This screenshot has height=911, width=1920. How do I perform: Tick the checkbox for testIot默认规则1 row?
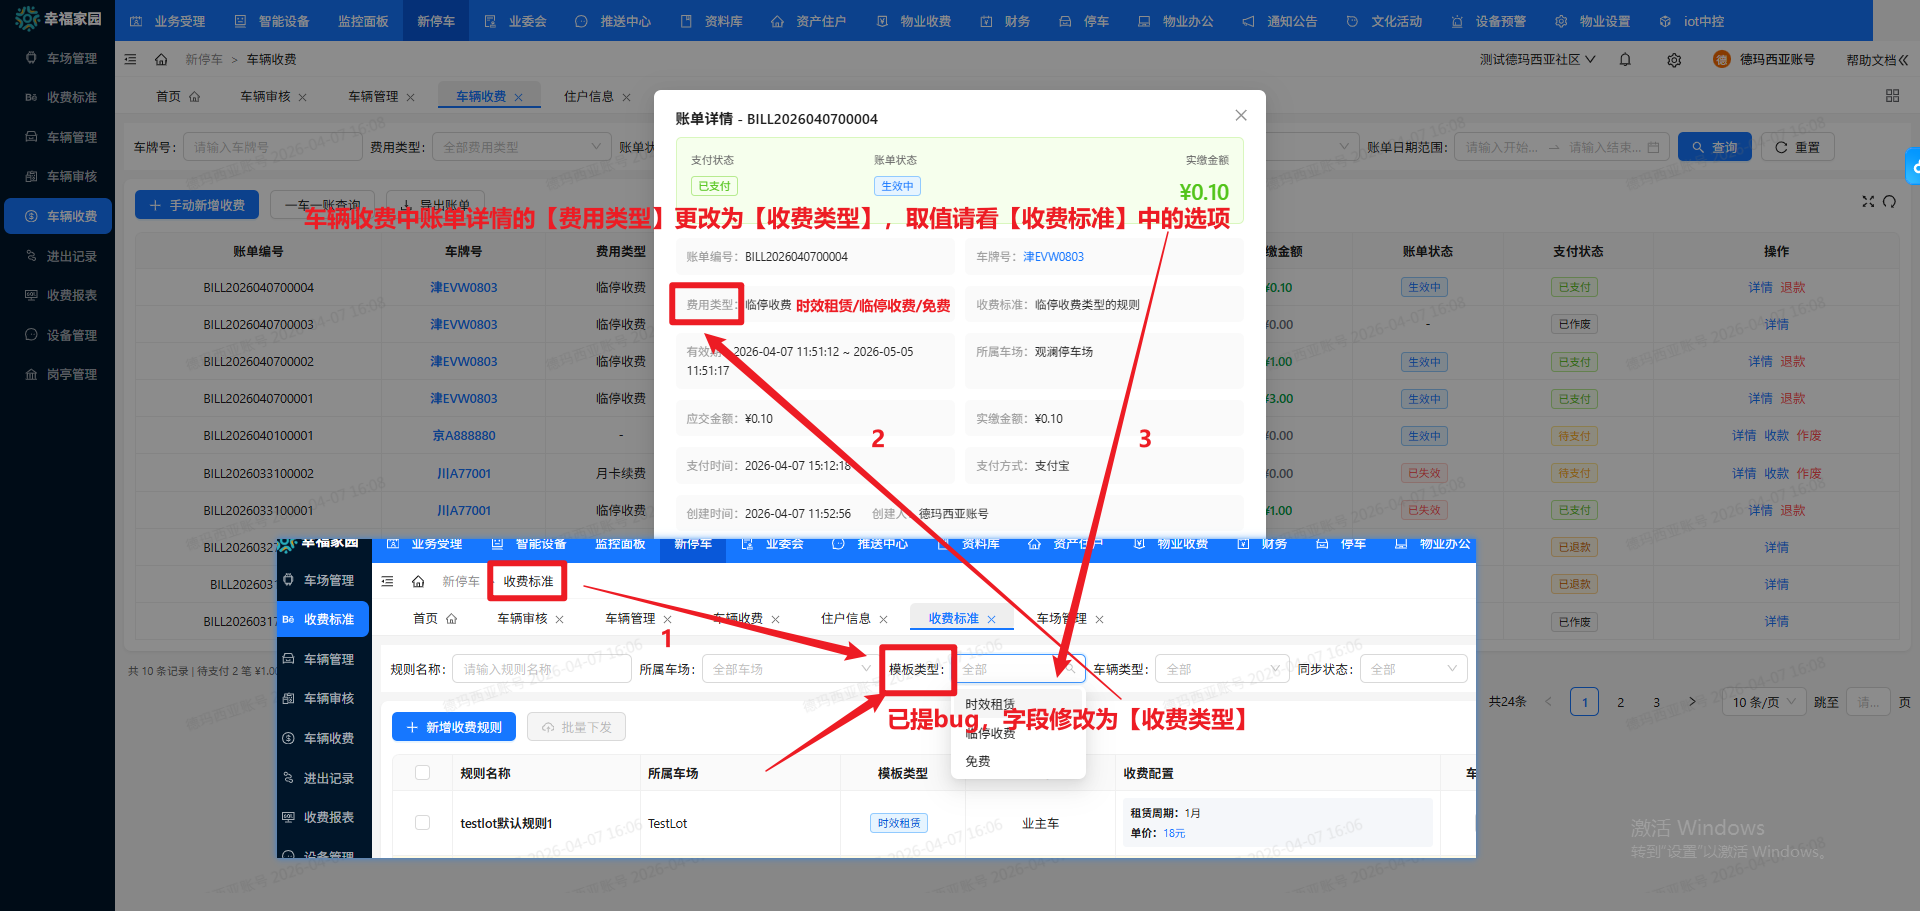pyautogui.click(x=422, y=823)
